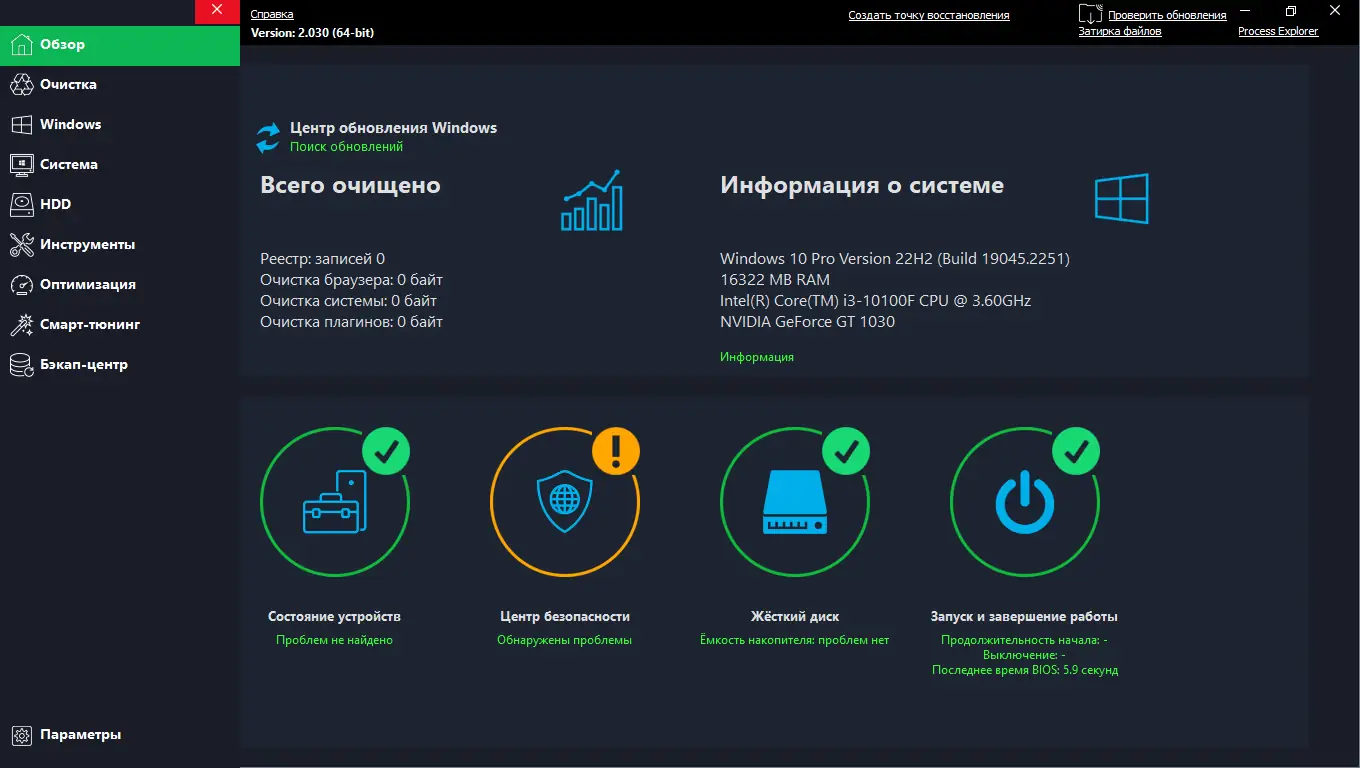Open the Обзор home icon in sidebar

[21, 45]
